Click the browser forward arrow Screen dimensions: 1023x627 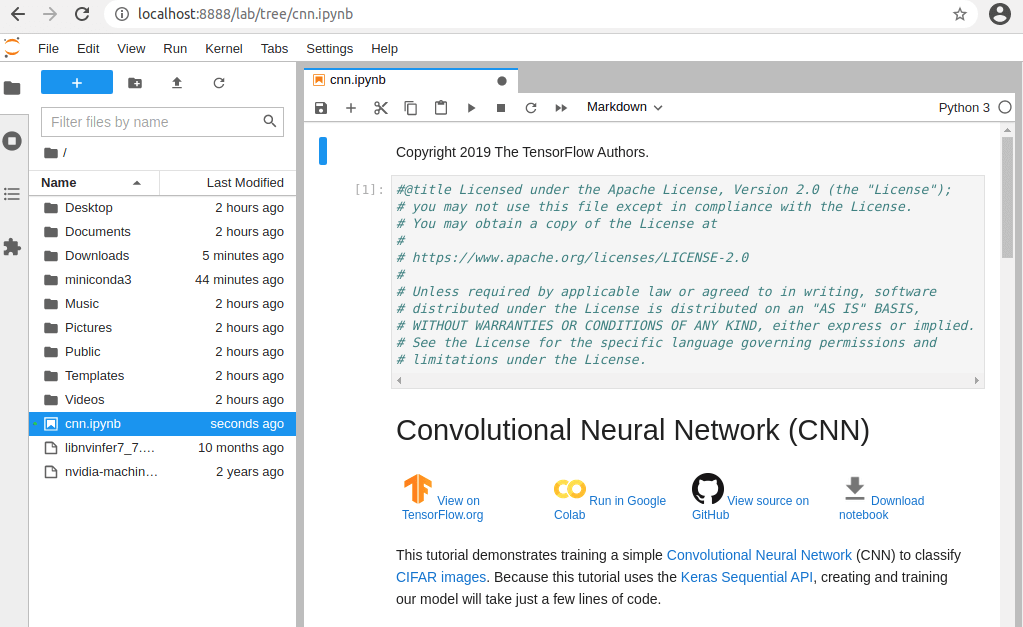(x=50, y=14)
